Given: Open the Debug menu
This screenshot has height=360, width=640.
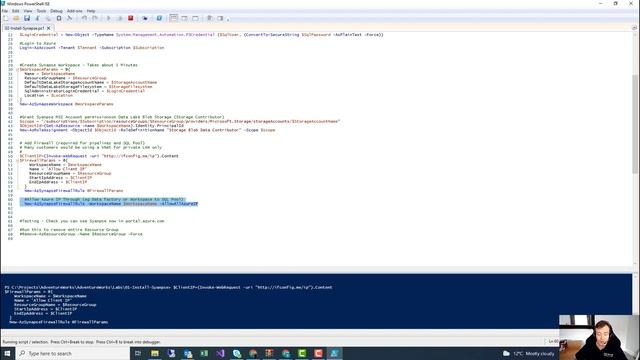Looking at the screenshot, I should tap(56, 11).
